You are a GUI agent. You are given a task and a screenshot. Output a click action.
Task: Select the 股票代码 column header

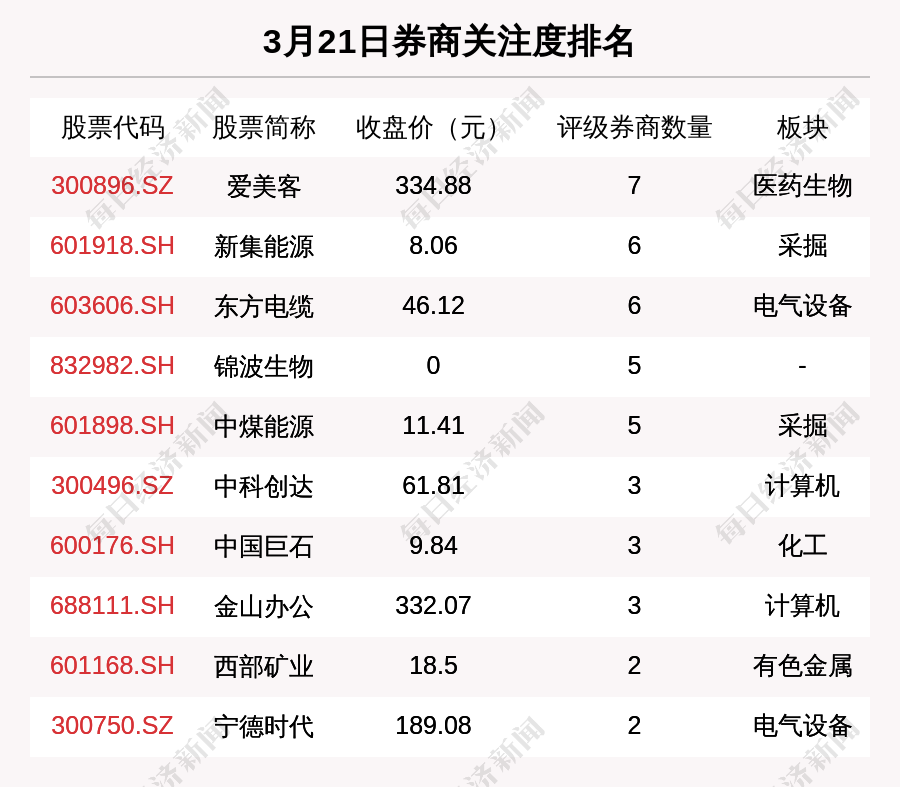click(x=112, y=127)
